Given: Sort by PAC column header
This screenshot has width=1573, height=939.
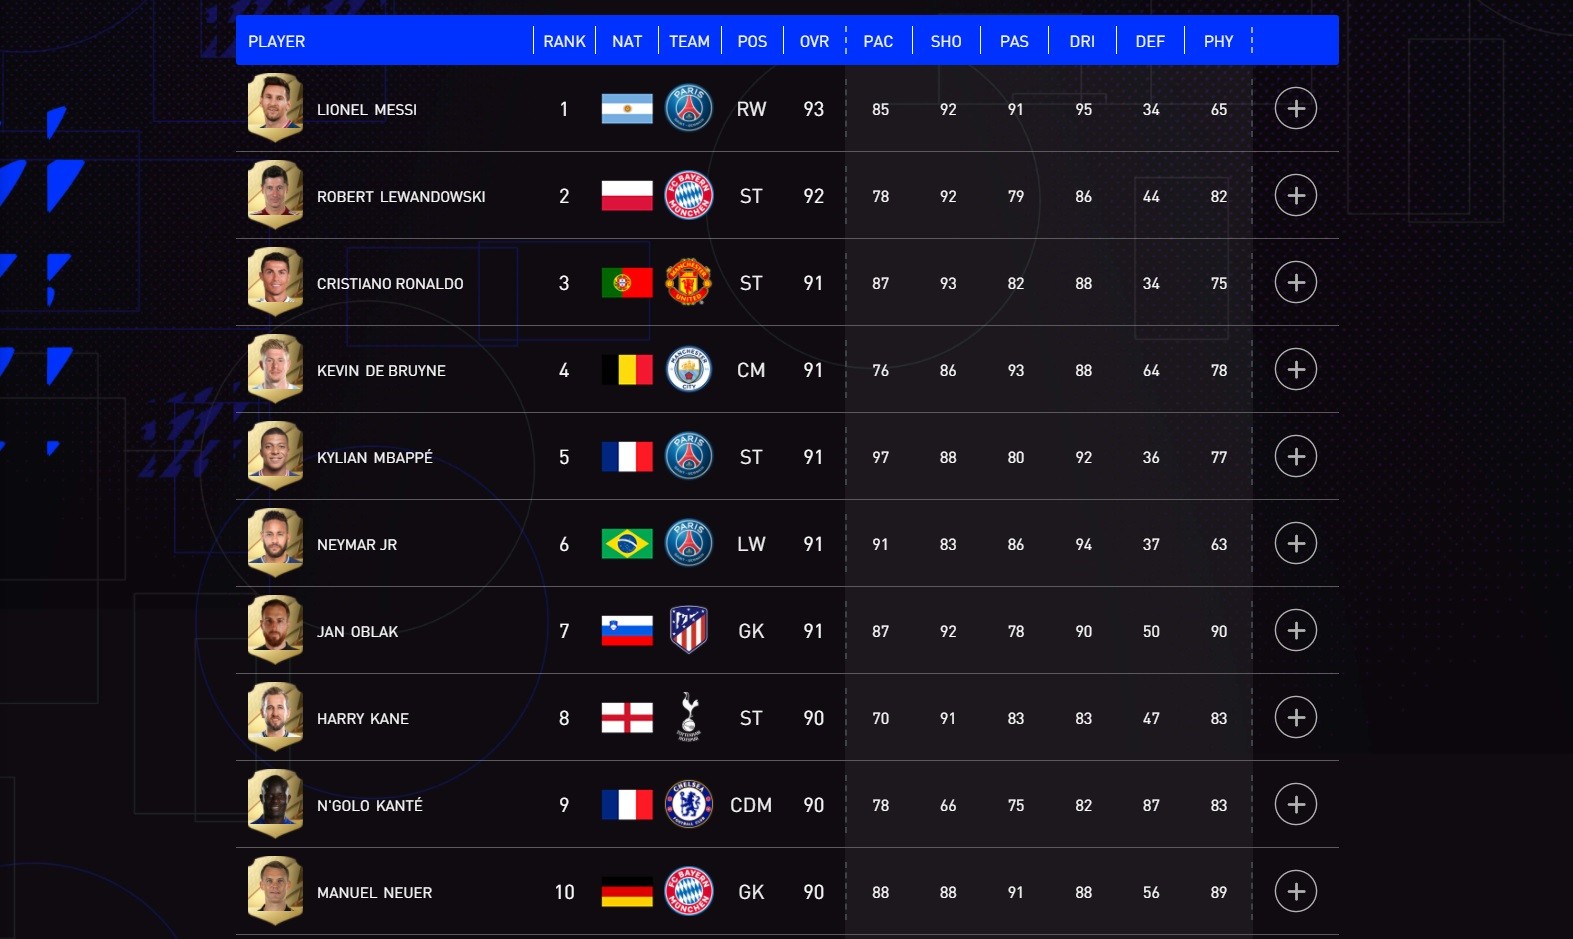Looking at the screenshot, I should 878,41.
